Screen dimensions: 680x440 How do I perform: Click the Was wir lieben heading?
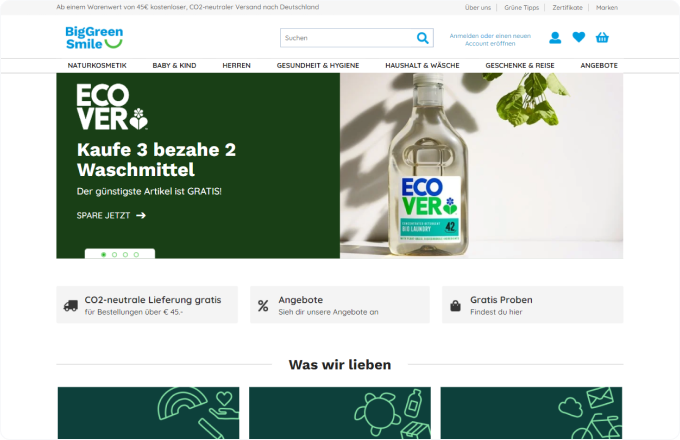(x=340, y=365)
